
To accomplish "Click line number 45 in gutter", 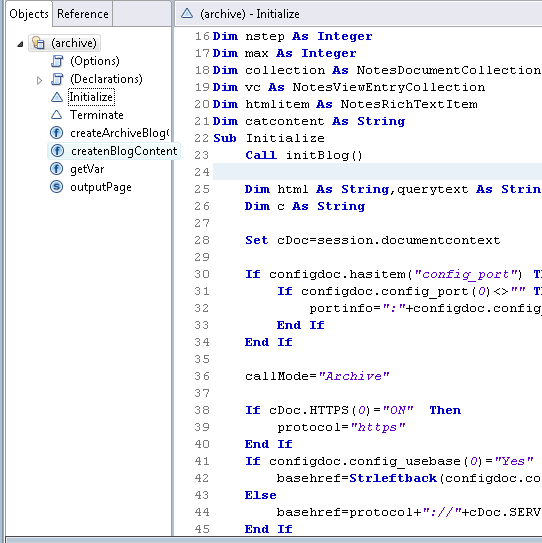I will (202, 529).
